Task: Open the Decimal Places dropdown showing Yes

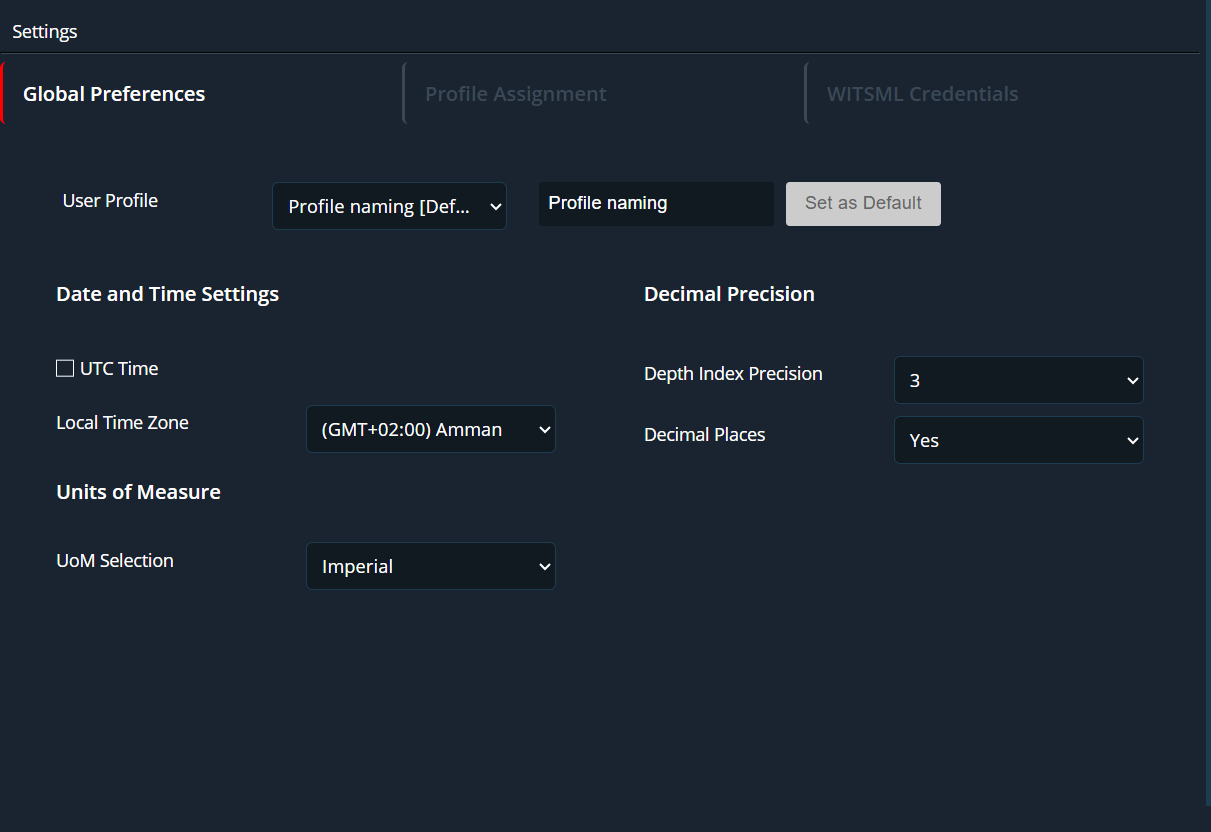Action: pyautogui.click(x=1018, y=440)
